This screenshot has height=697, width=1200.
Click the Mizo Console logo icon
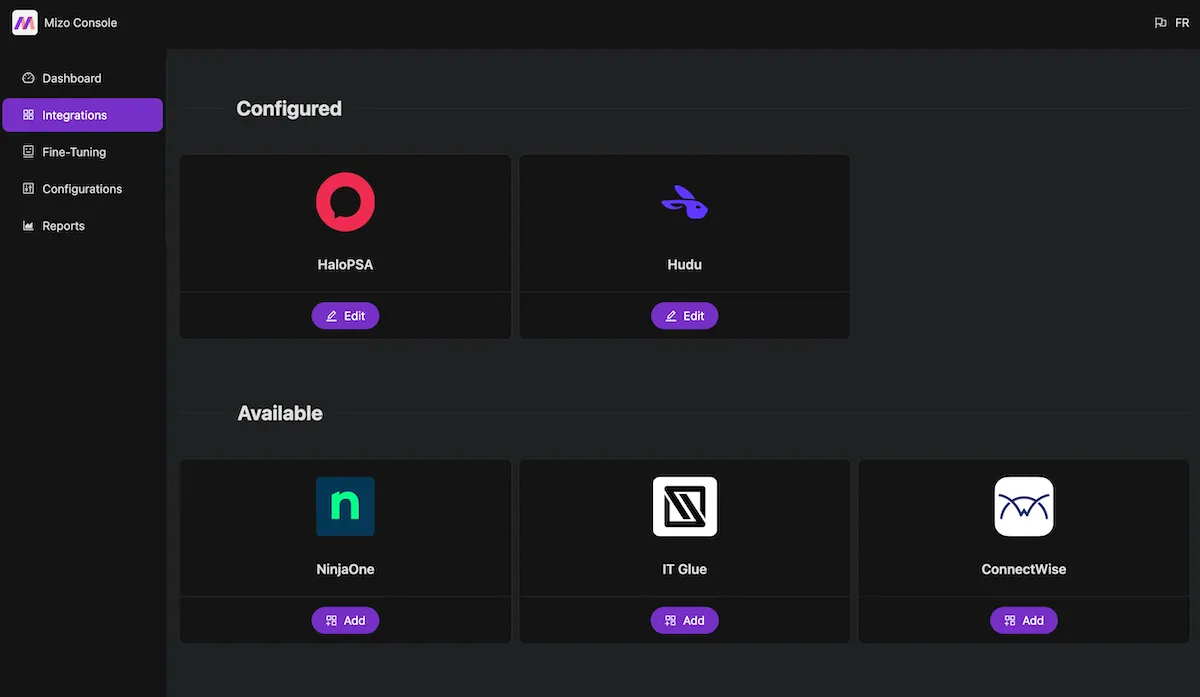coord(25,22)
